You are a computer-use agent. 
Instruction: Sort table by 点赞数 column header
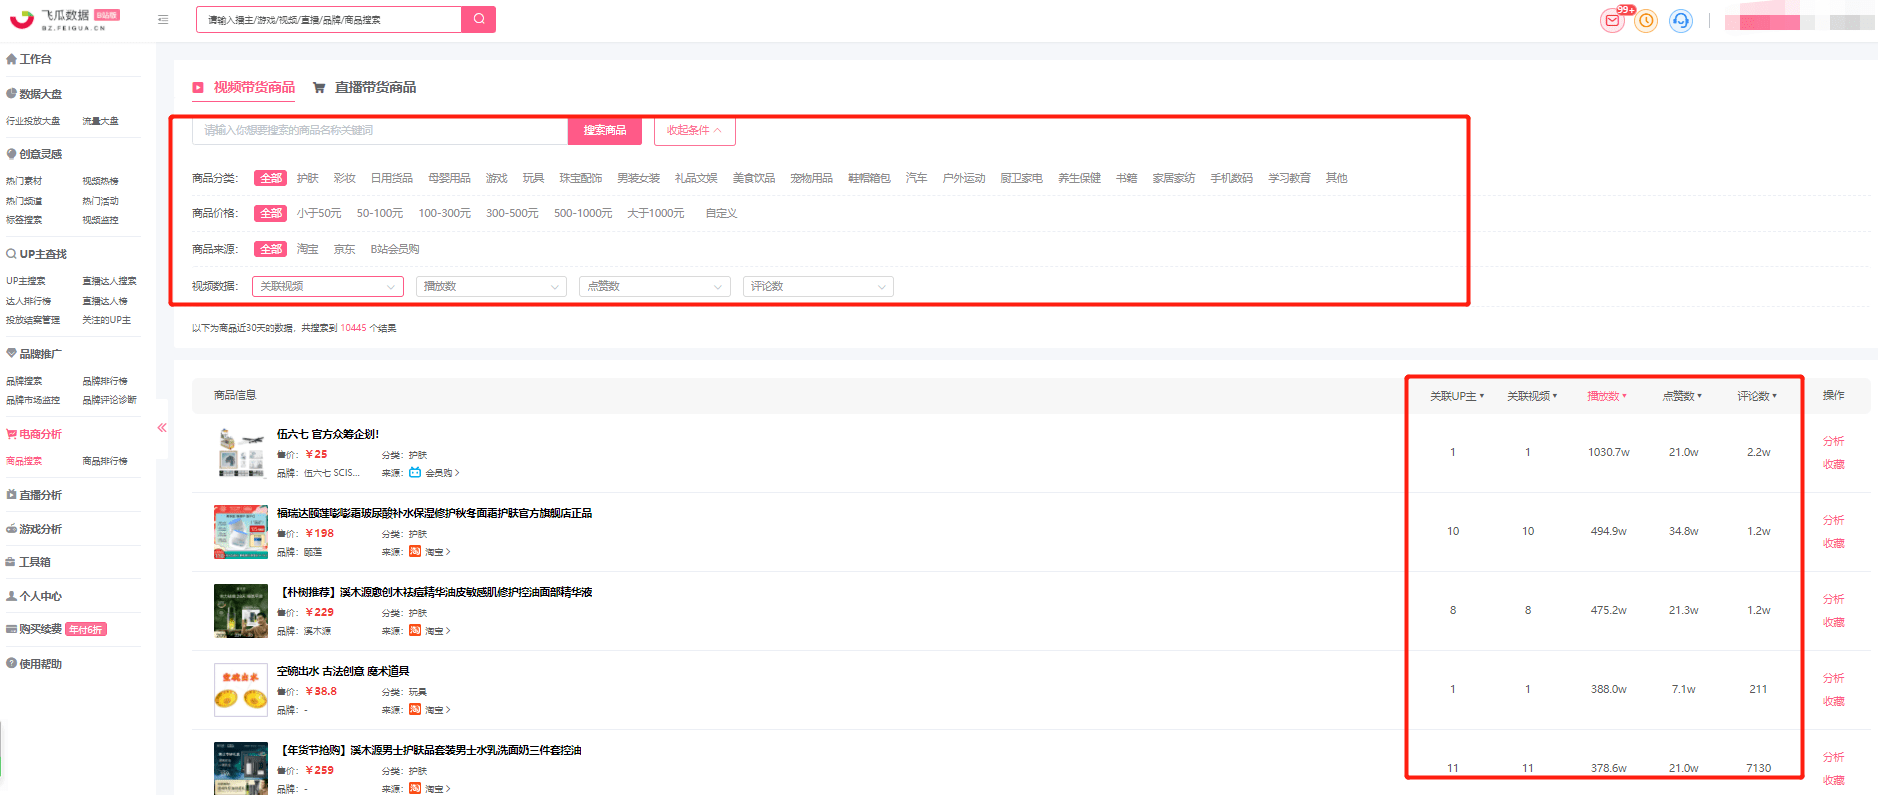(1682, 396)
